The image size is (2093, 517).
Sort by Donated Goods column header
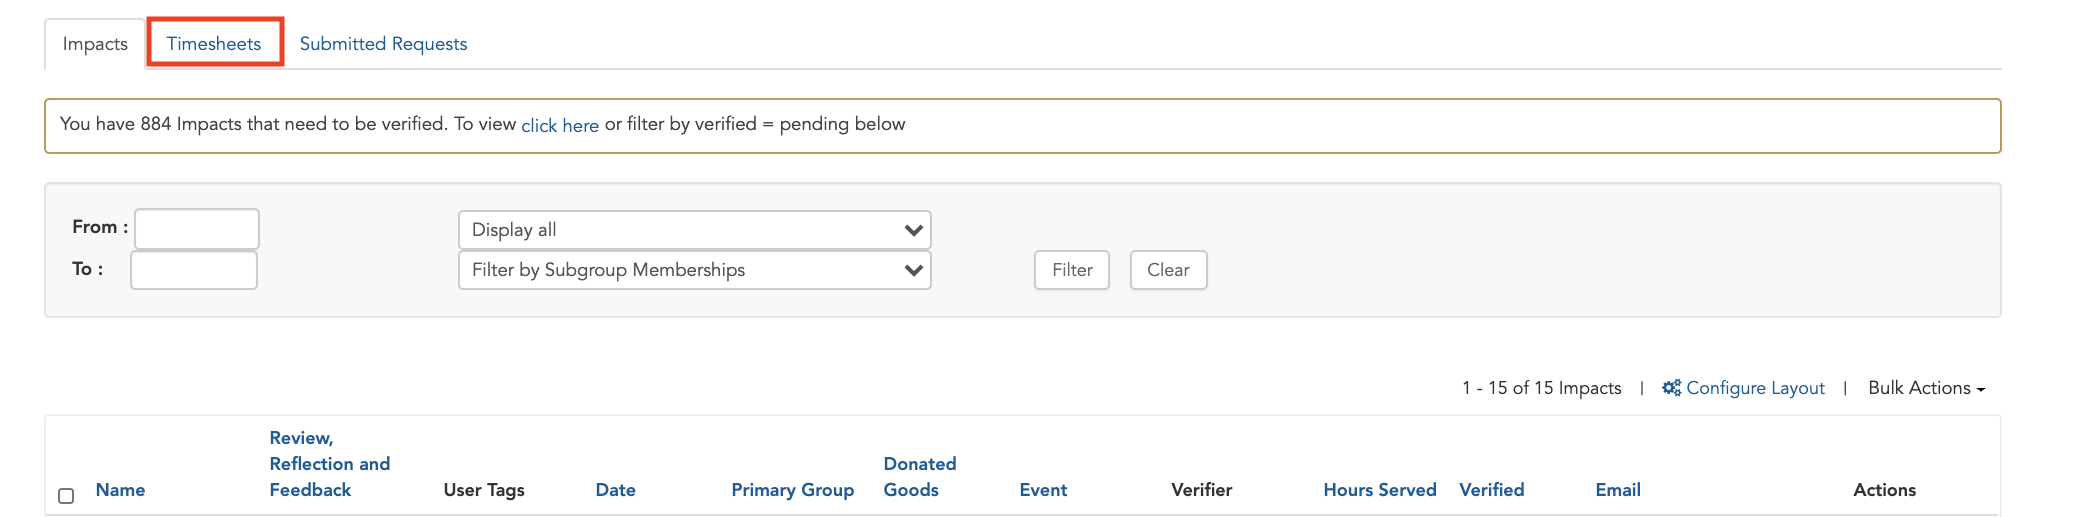click(x=920, y=477)
